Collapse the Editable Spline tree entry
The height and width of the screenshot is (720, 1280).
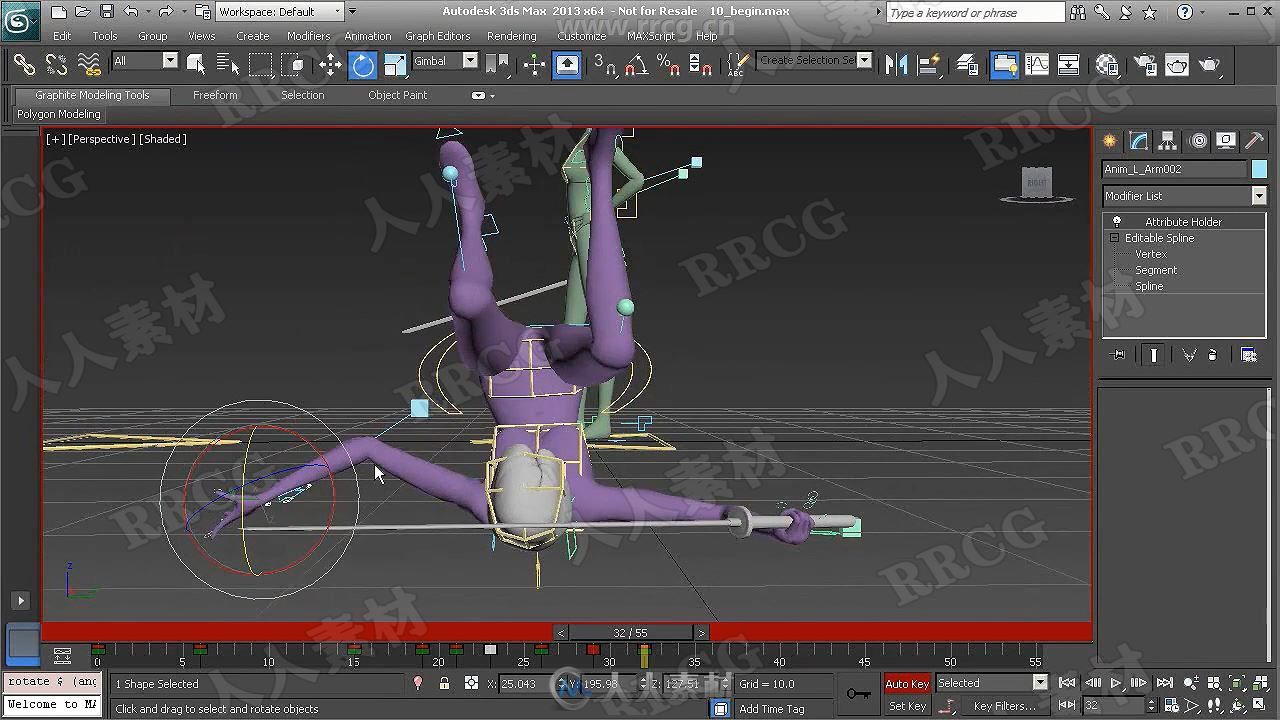tap(1114, 238)
